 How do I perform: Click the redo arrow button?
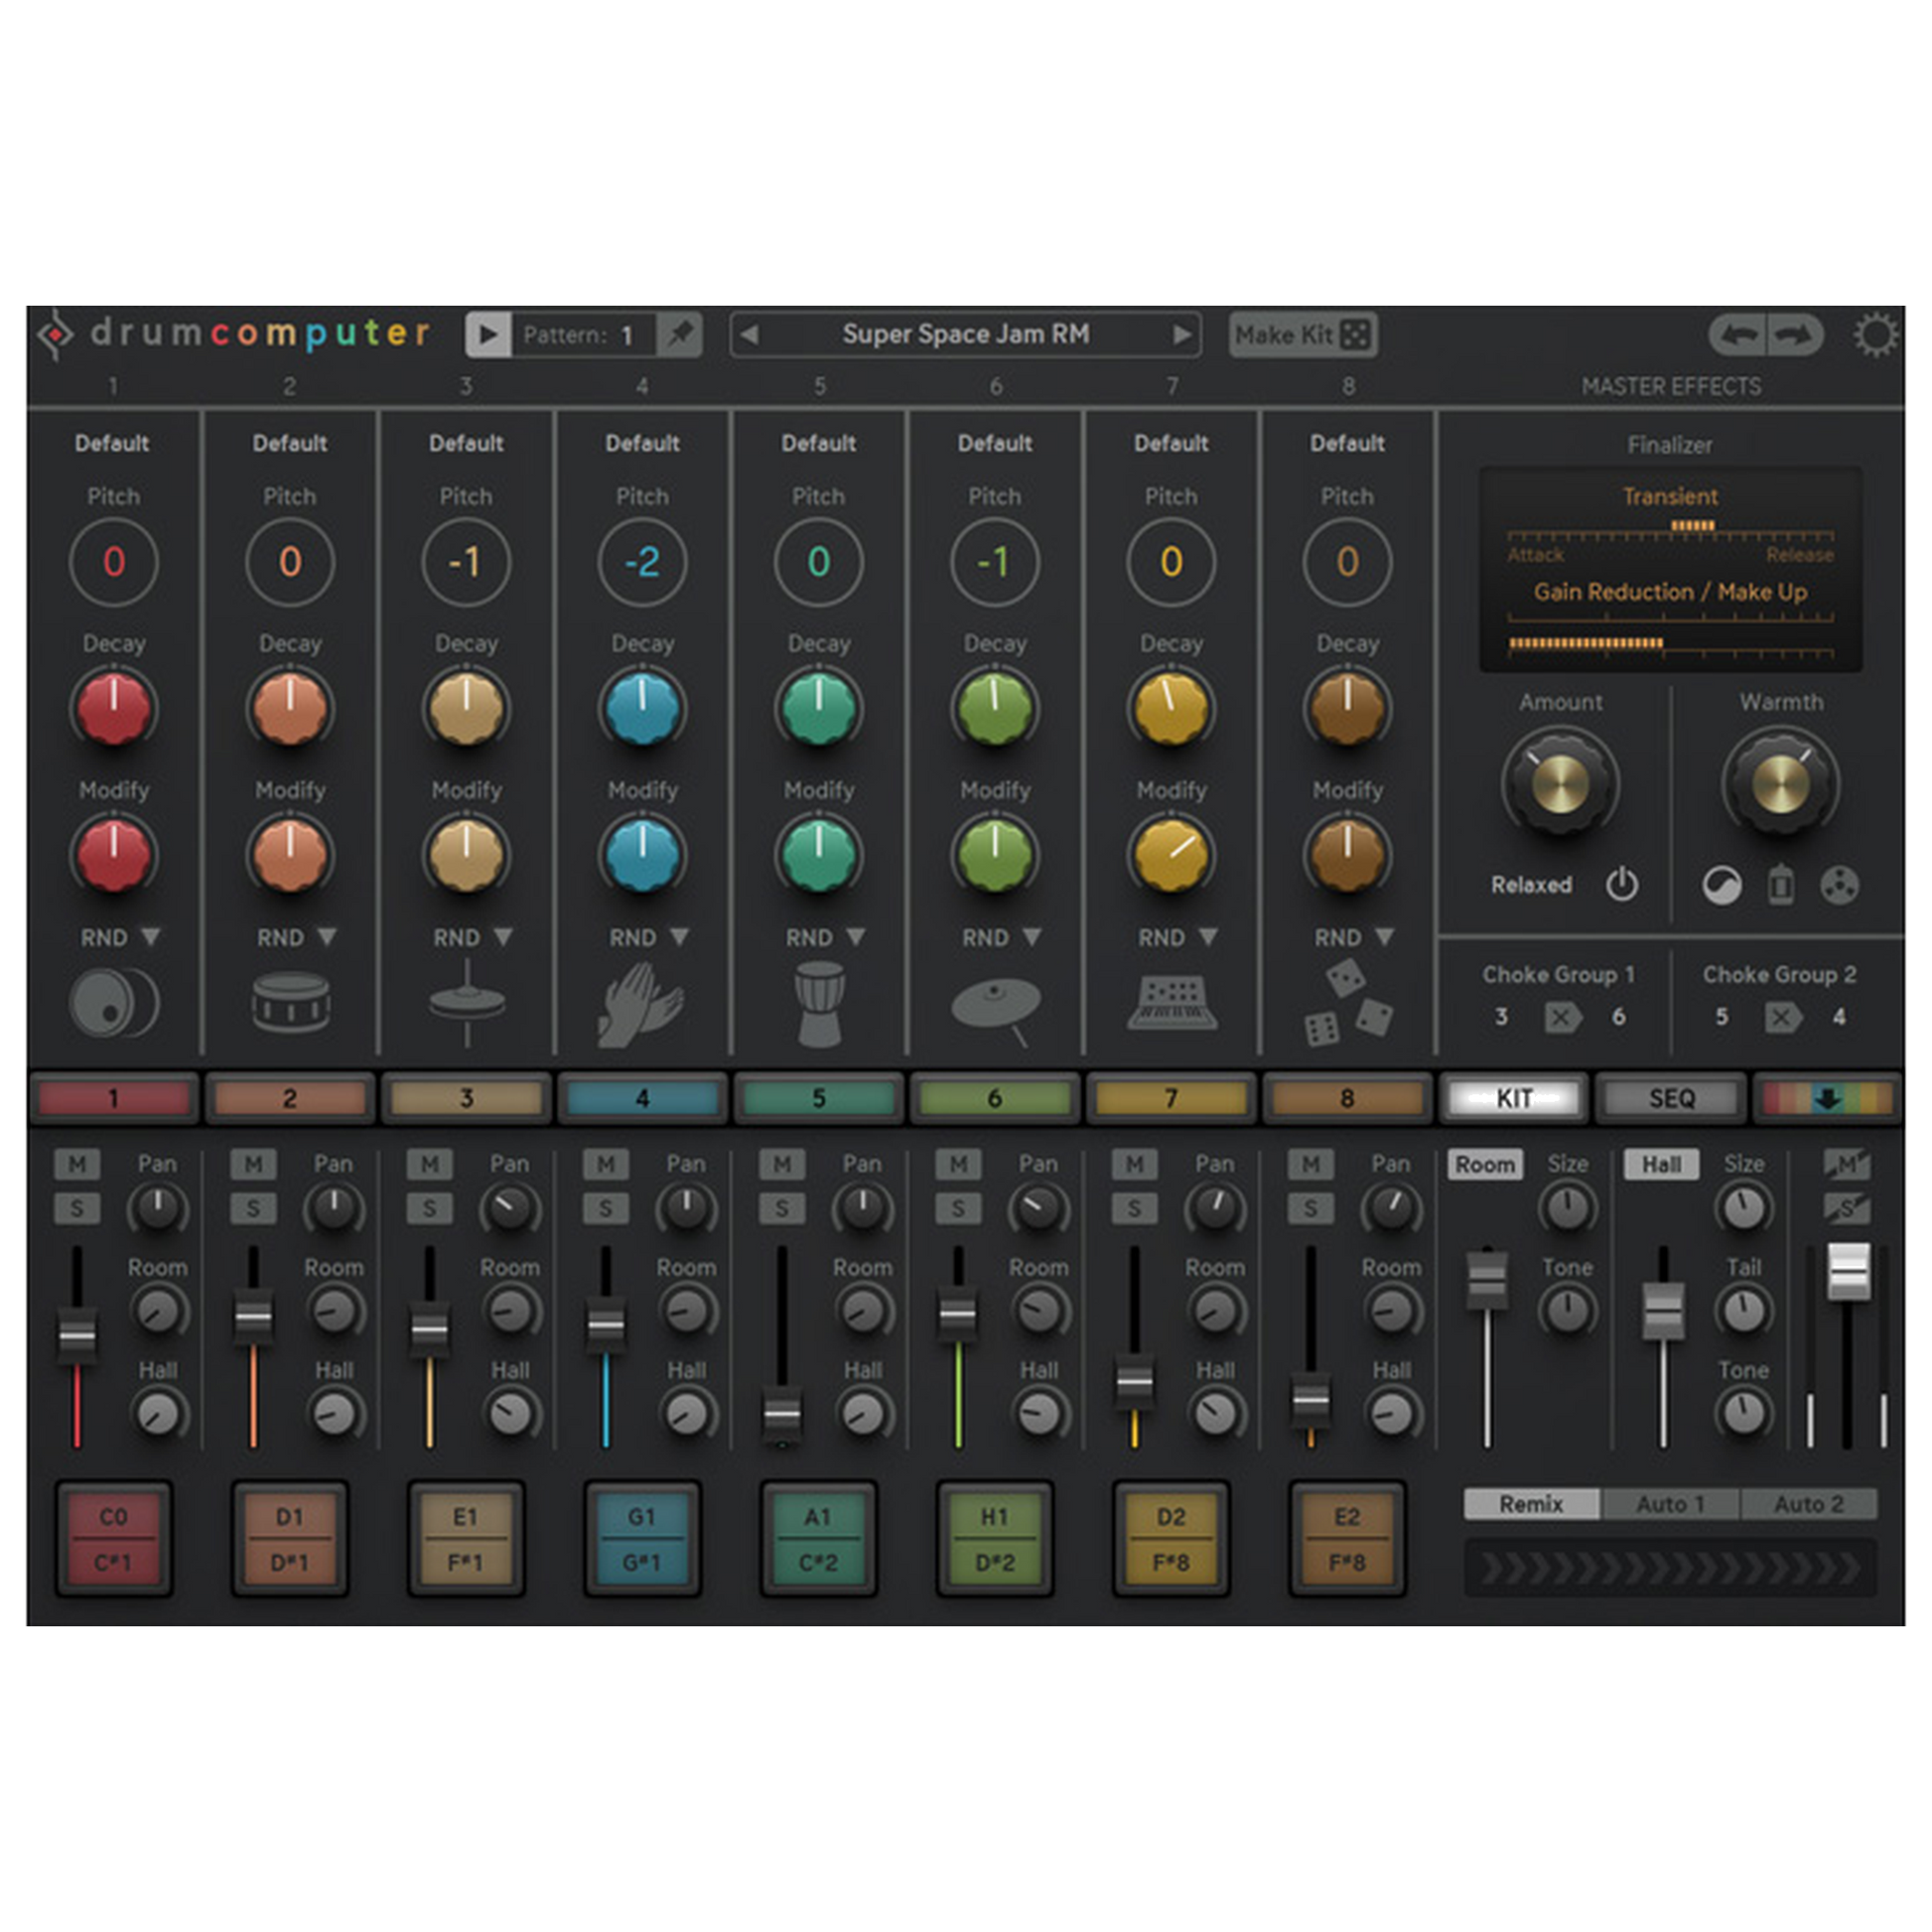tap(1794, 335)
